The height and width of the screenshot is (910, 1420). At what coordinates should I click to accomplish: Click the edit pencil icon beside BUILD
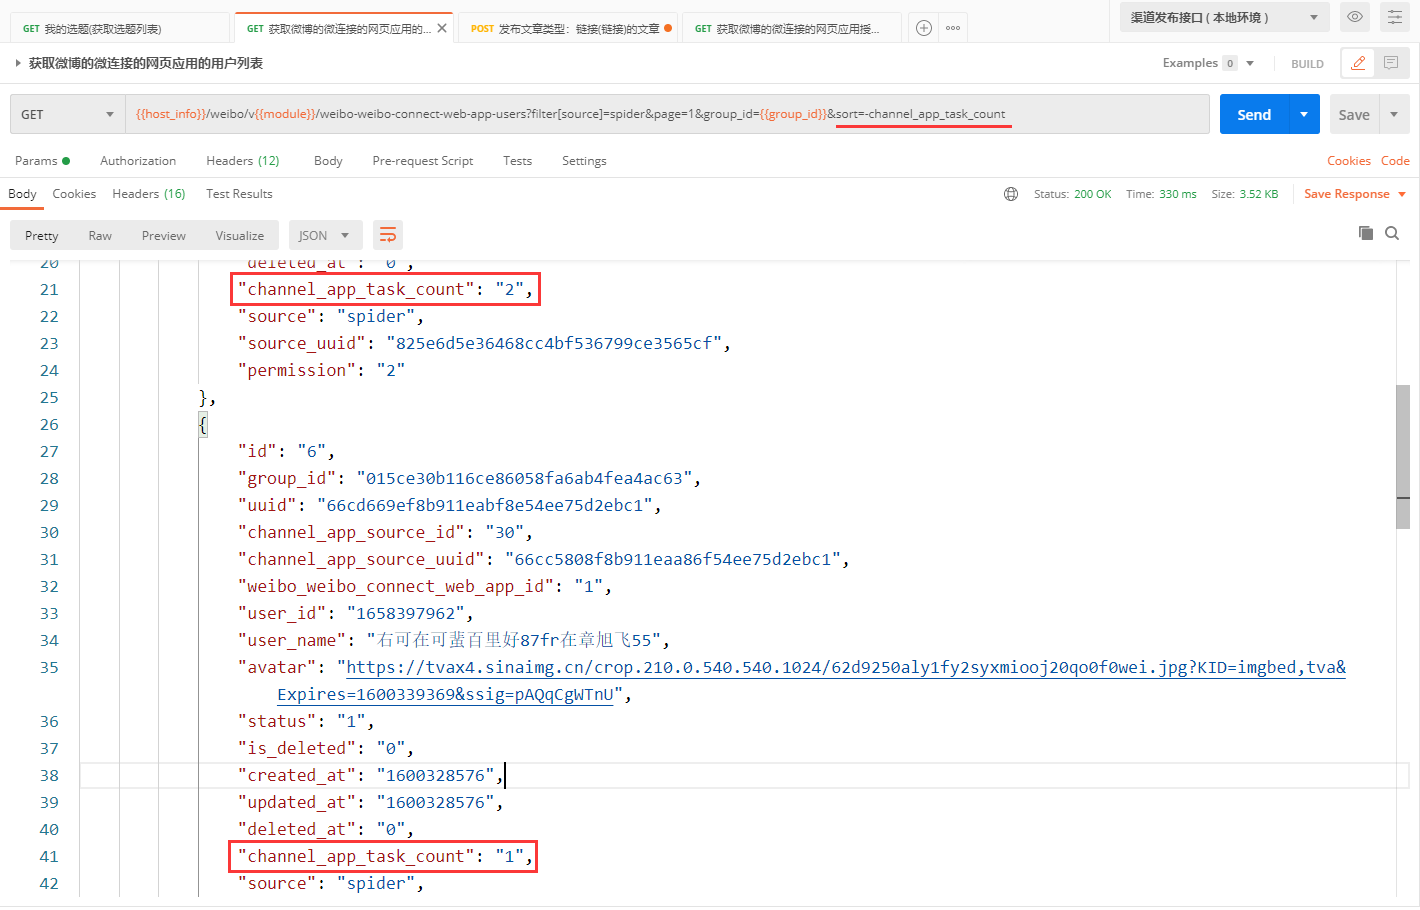click(1358, 63)
